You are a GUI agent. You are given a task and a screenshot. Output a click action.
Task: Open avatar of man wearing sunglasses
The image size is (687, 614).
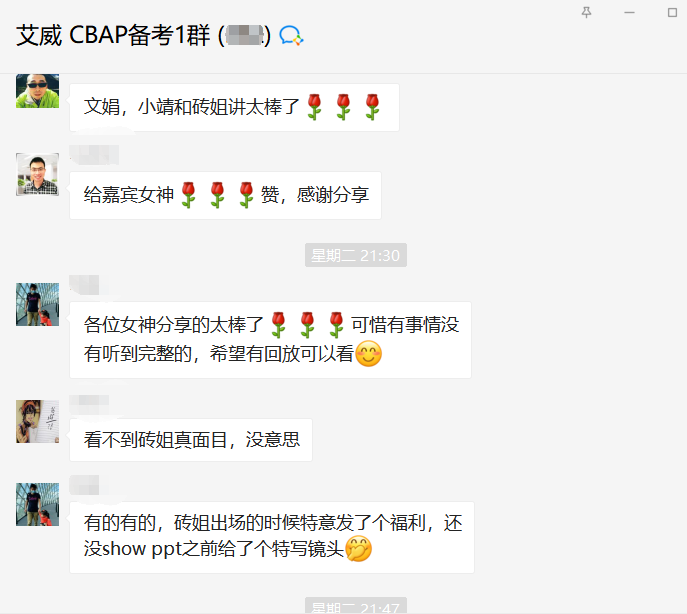click(x=37, y=91)
